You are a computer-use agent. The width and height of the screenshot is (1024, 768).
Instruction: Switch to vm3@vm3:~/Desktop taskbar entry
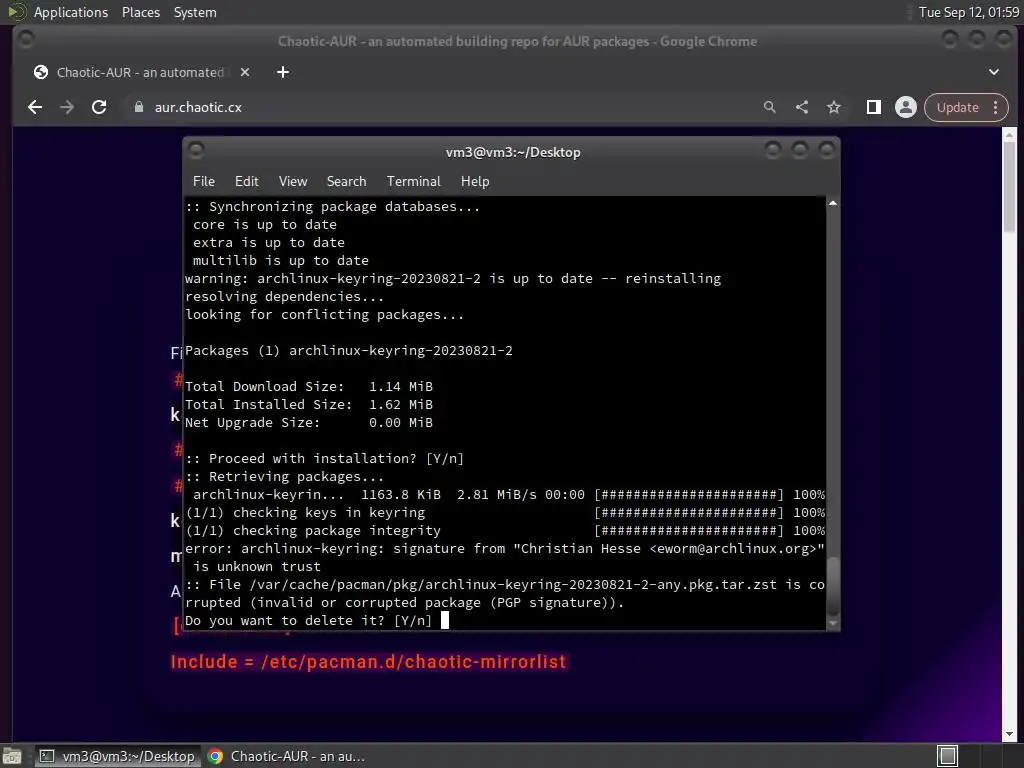[118, 756]
